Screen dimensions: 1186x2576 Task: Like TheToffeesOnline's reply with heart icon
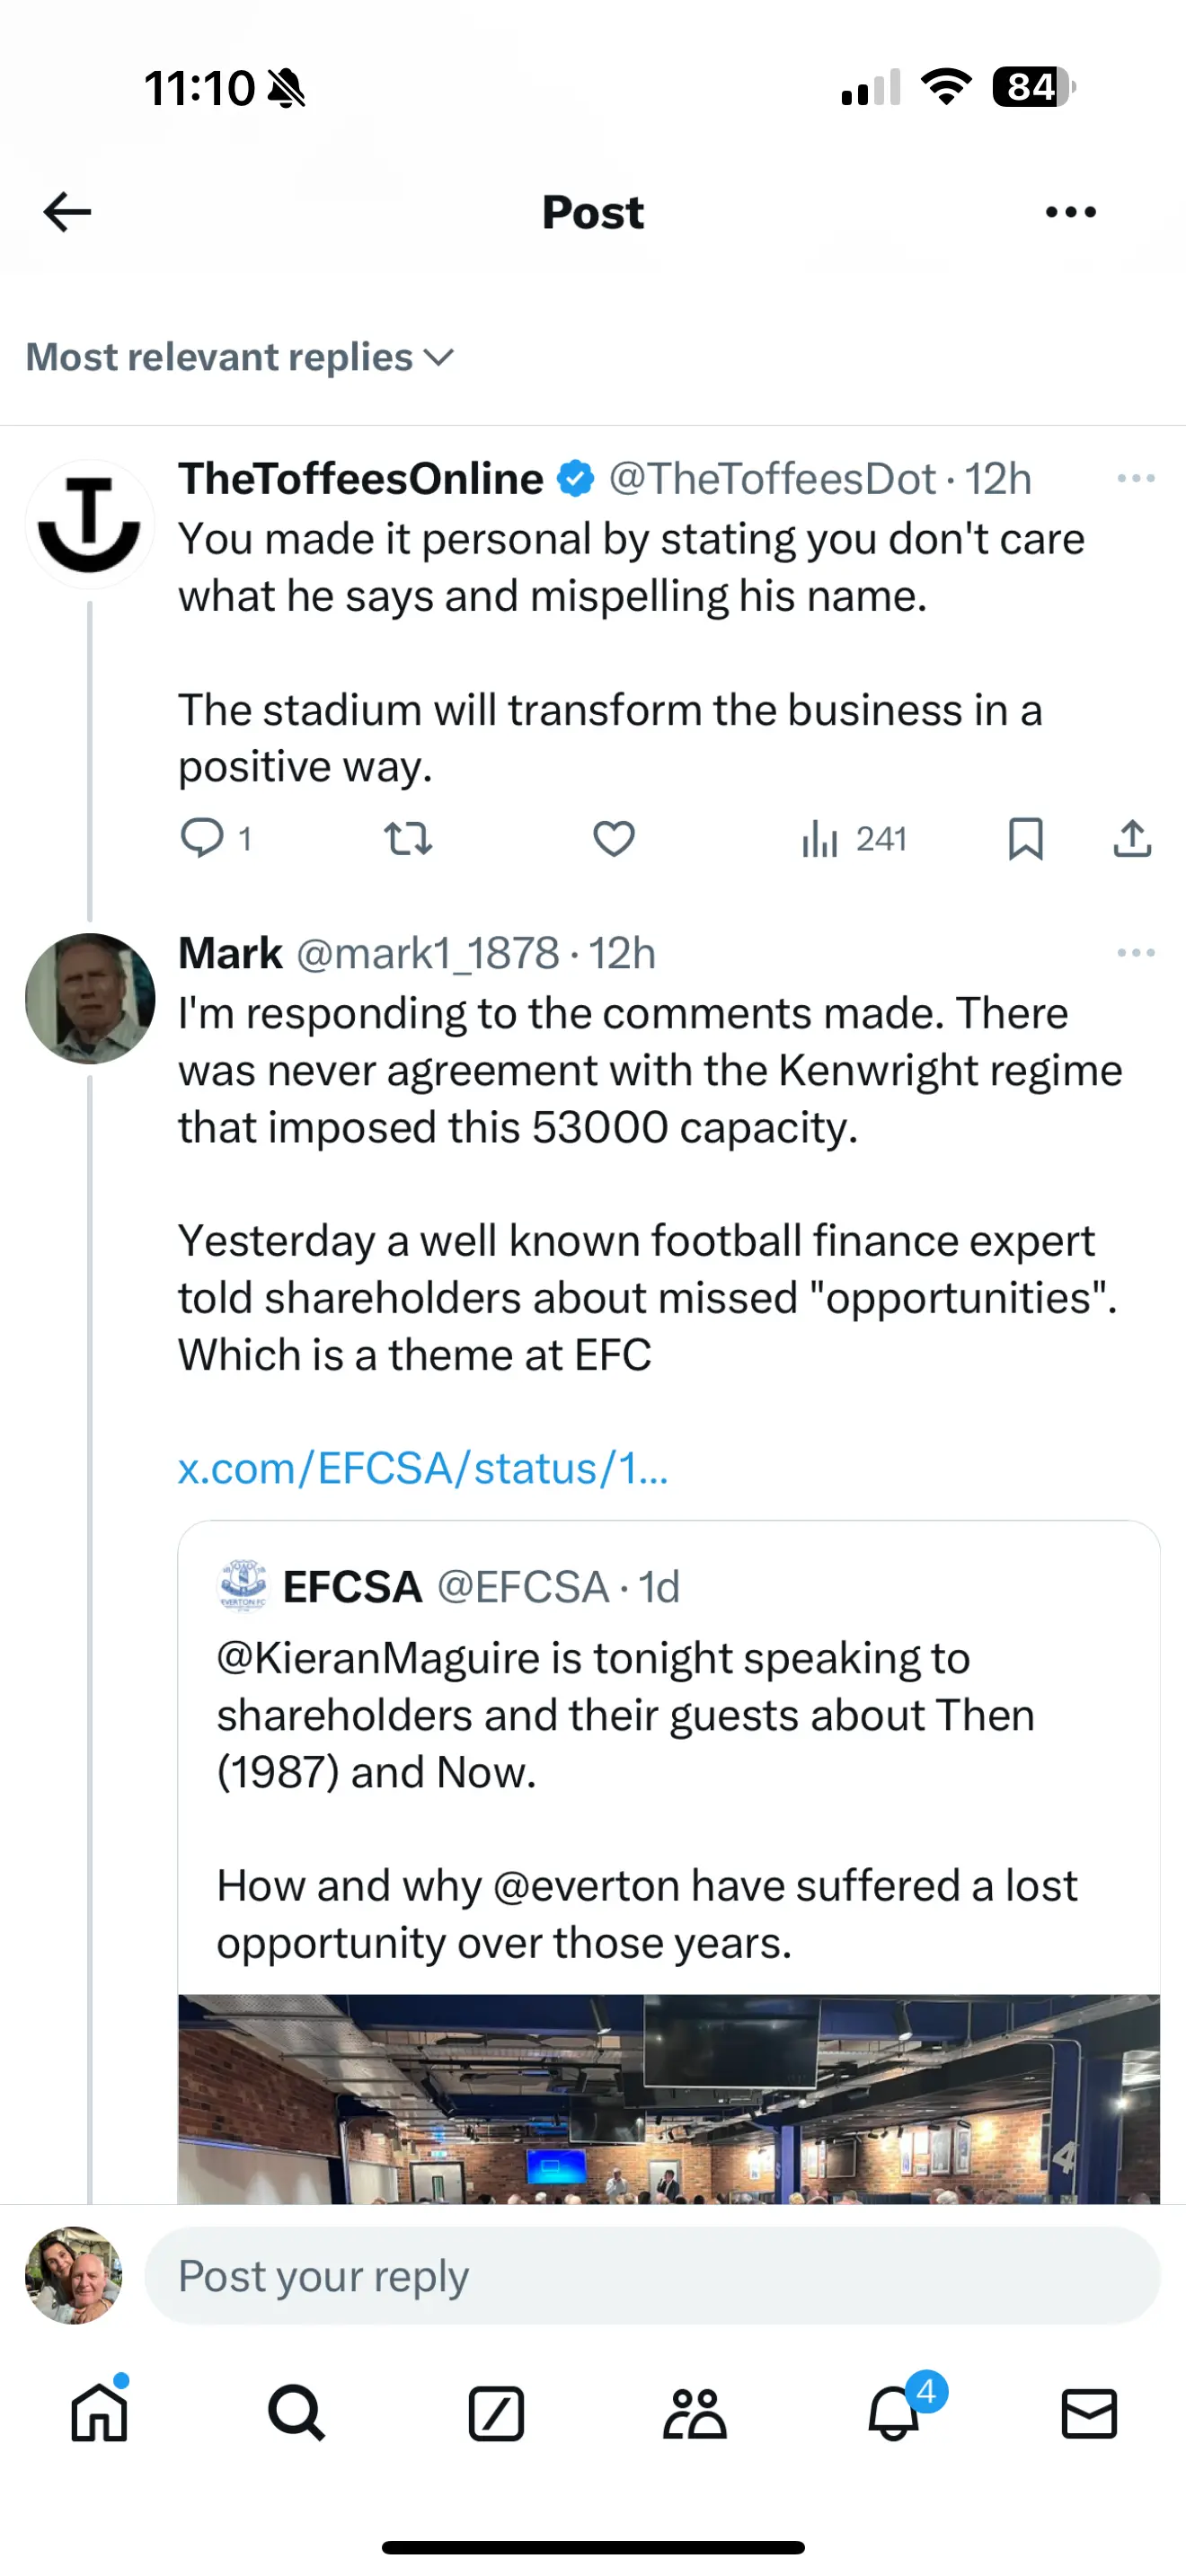(614, 838)
